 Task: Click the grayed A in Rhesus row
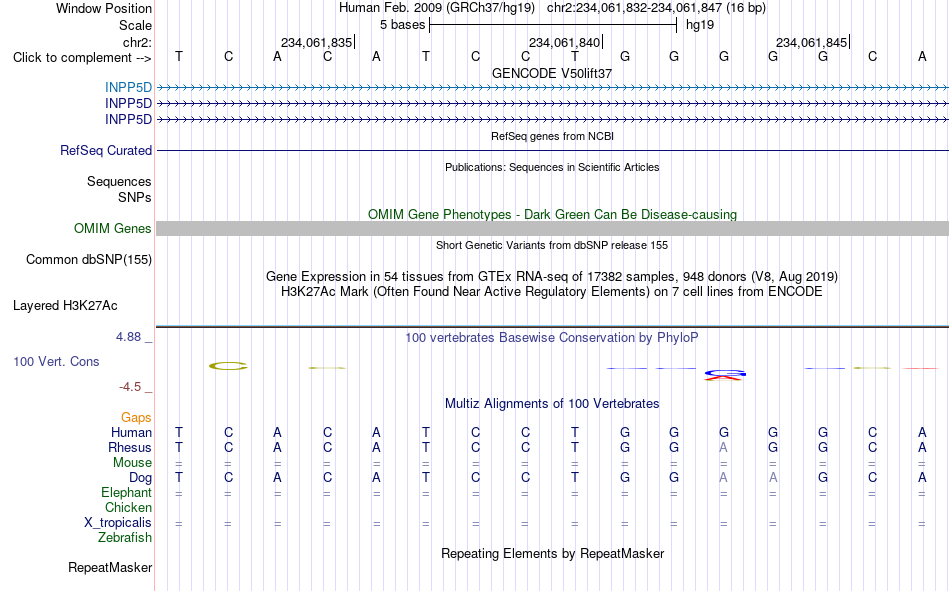point(723,447)
